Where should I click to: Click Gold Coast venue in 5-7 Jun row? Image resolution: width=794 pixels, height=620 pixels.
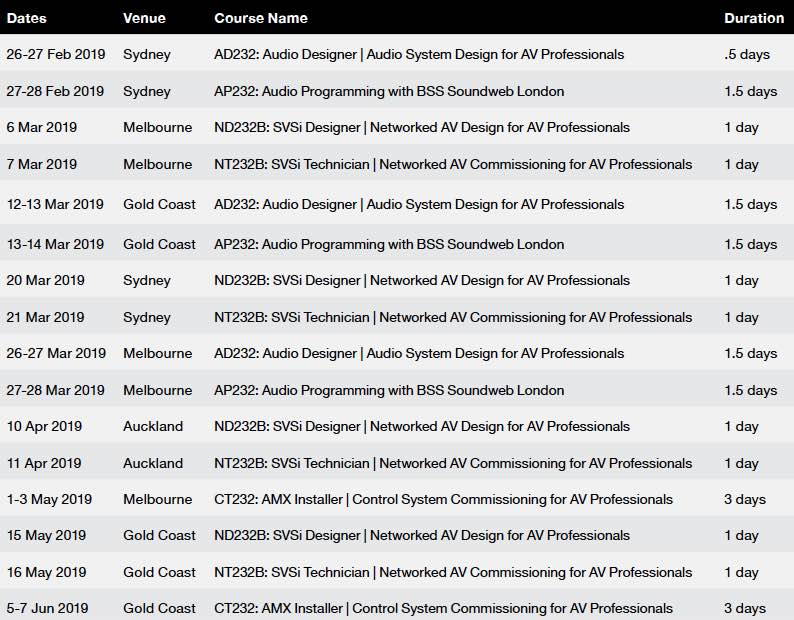159,608
